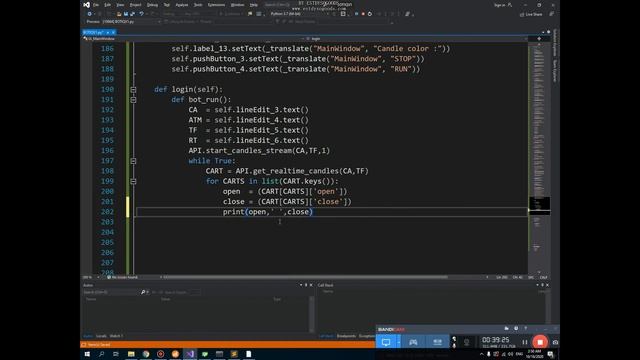
Task: Click the Undo toolbar icon
Action: pyautogui.click(x=141, y=14)
